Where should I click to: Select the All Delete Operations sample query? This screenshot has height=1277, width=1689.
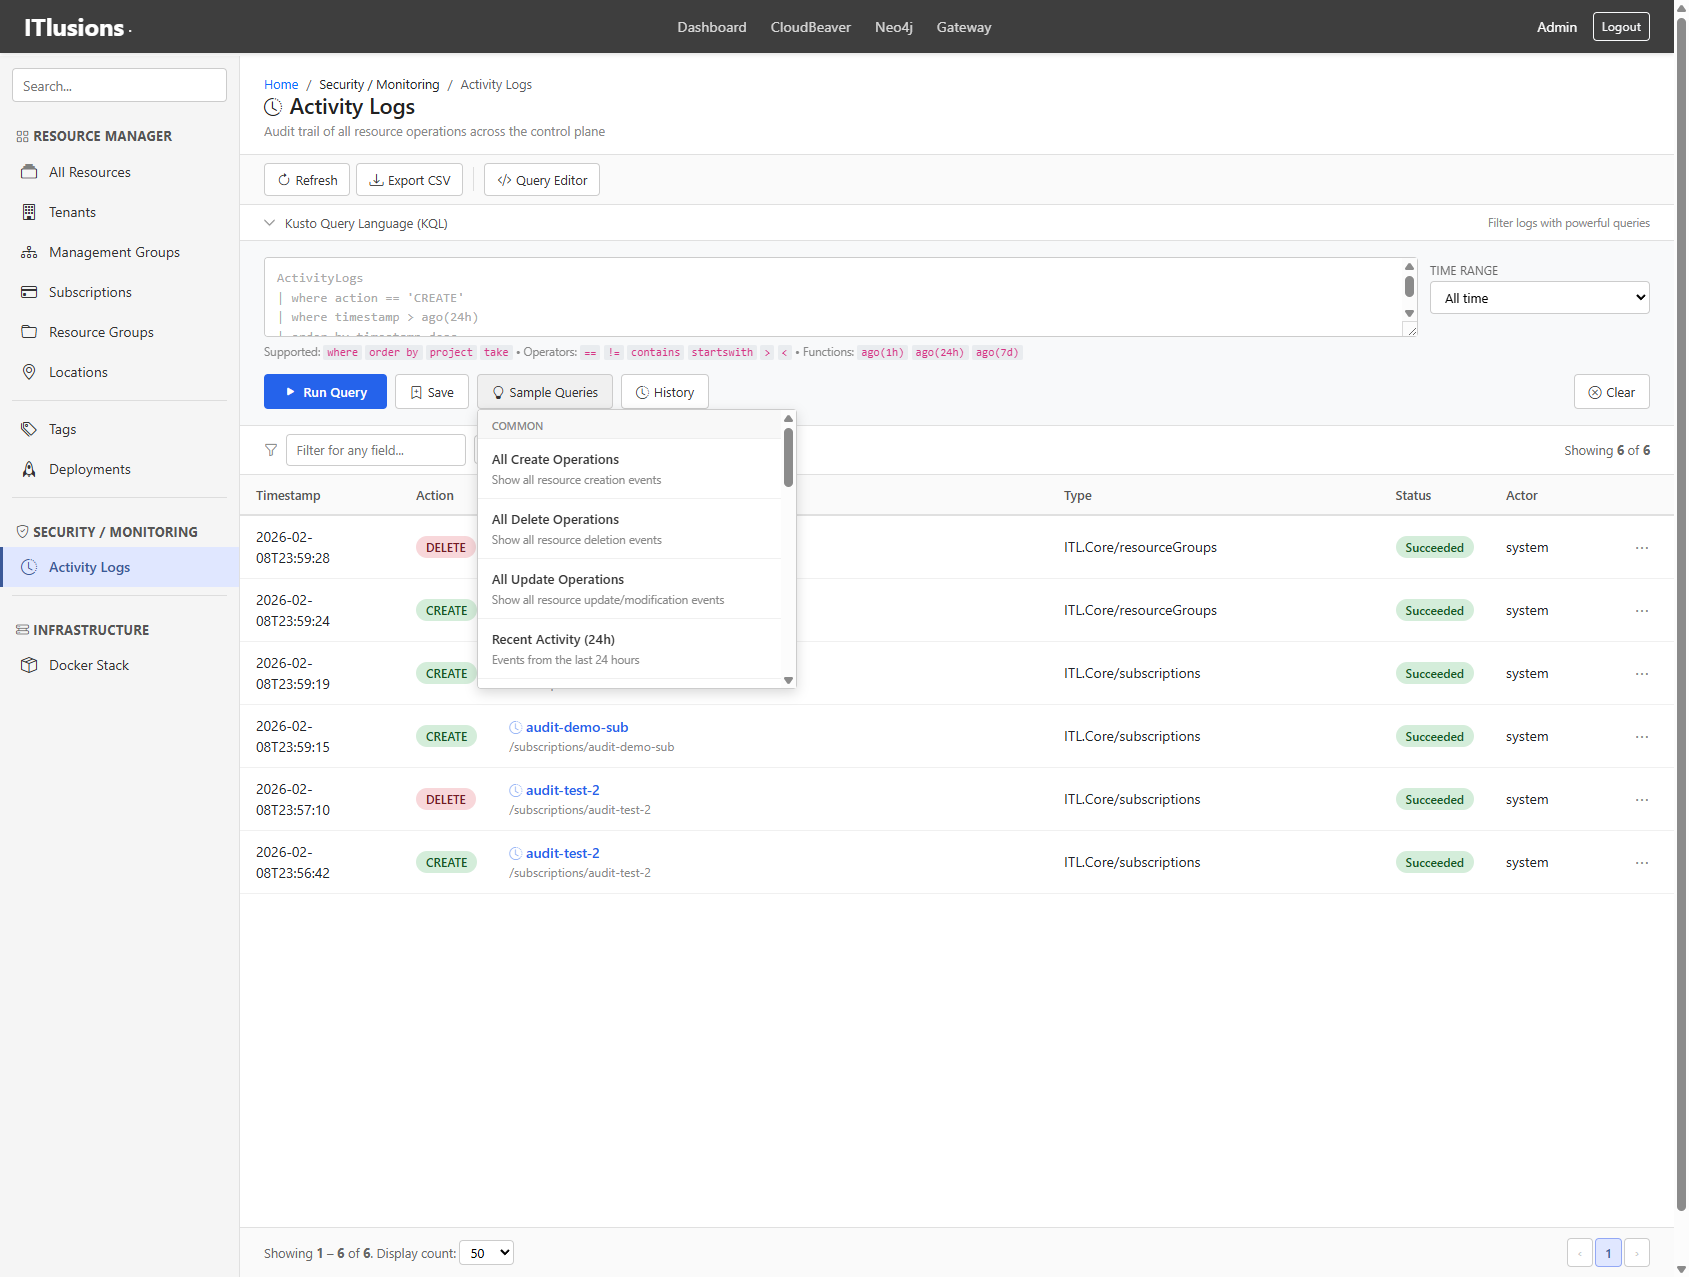coord(555,519)
